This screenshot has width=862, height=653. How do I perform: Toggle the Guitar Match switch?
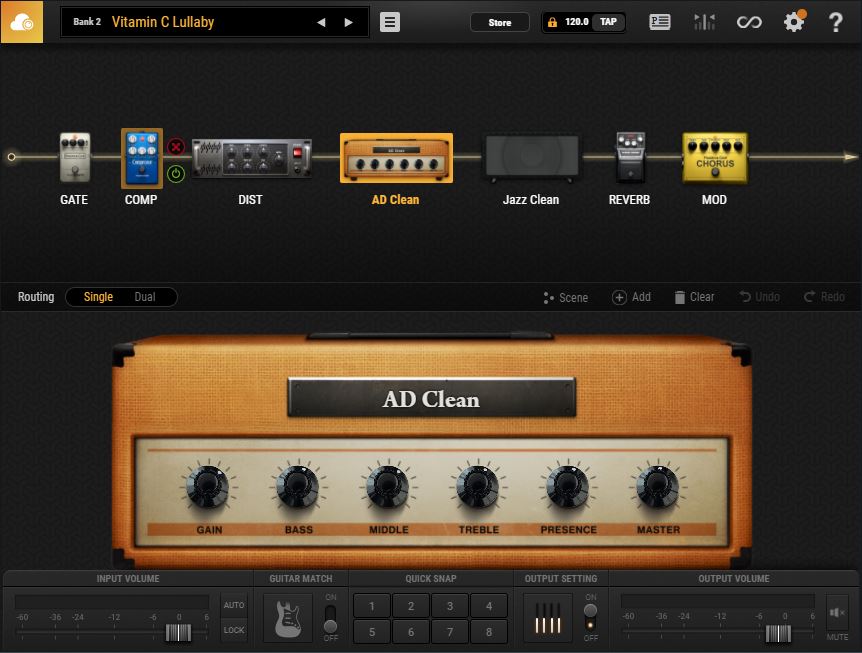point(330,619)
